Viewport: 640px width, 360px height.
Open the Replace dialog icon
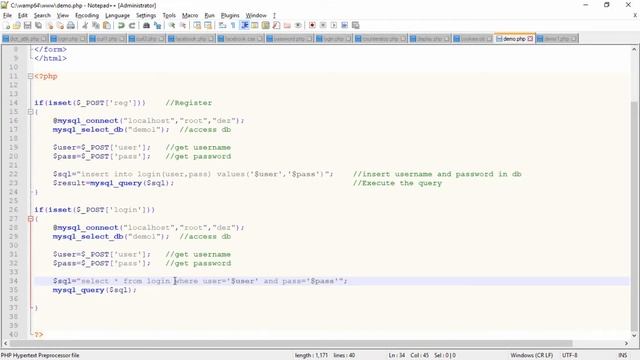157,25
